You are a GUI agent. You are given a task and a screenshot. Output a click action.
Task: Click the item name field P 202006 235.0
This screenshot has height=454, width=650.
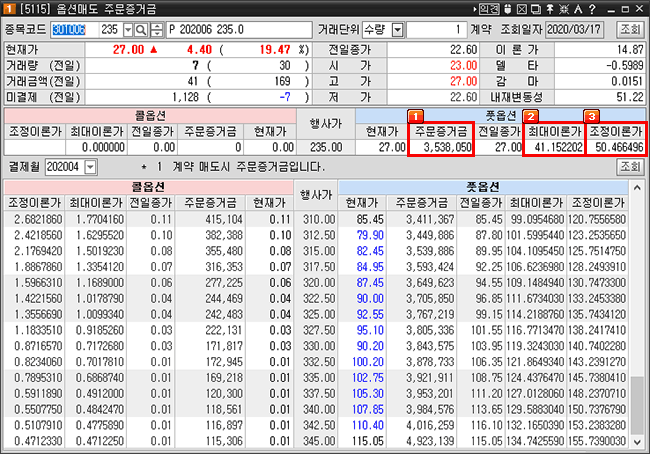pyautogui.click(x=239, y=30)
